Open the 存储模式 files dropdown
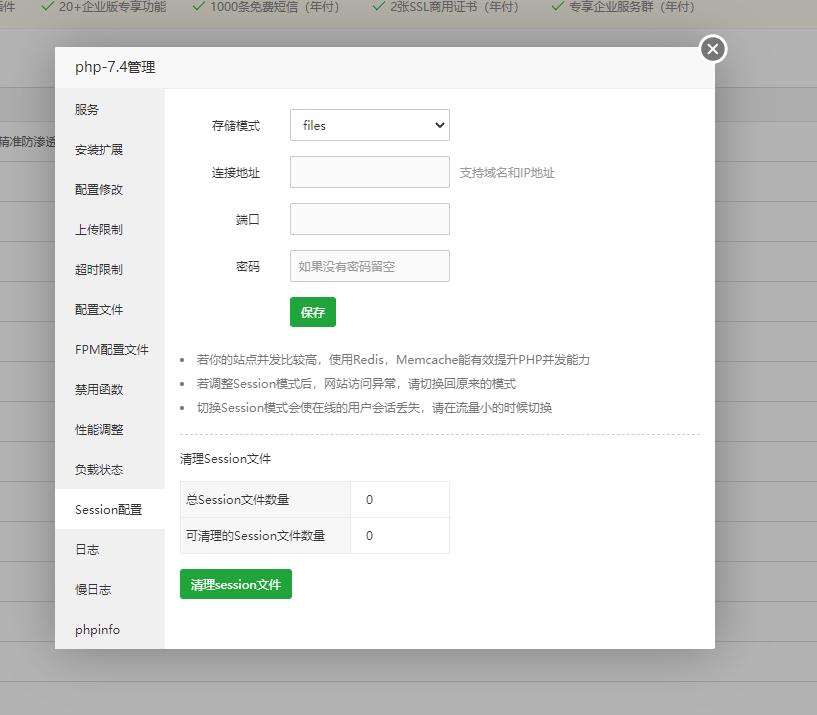 tap(369, 125)
